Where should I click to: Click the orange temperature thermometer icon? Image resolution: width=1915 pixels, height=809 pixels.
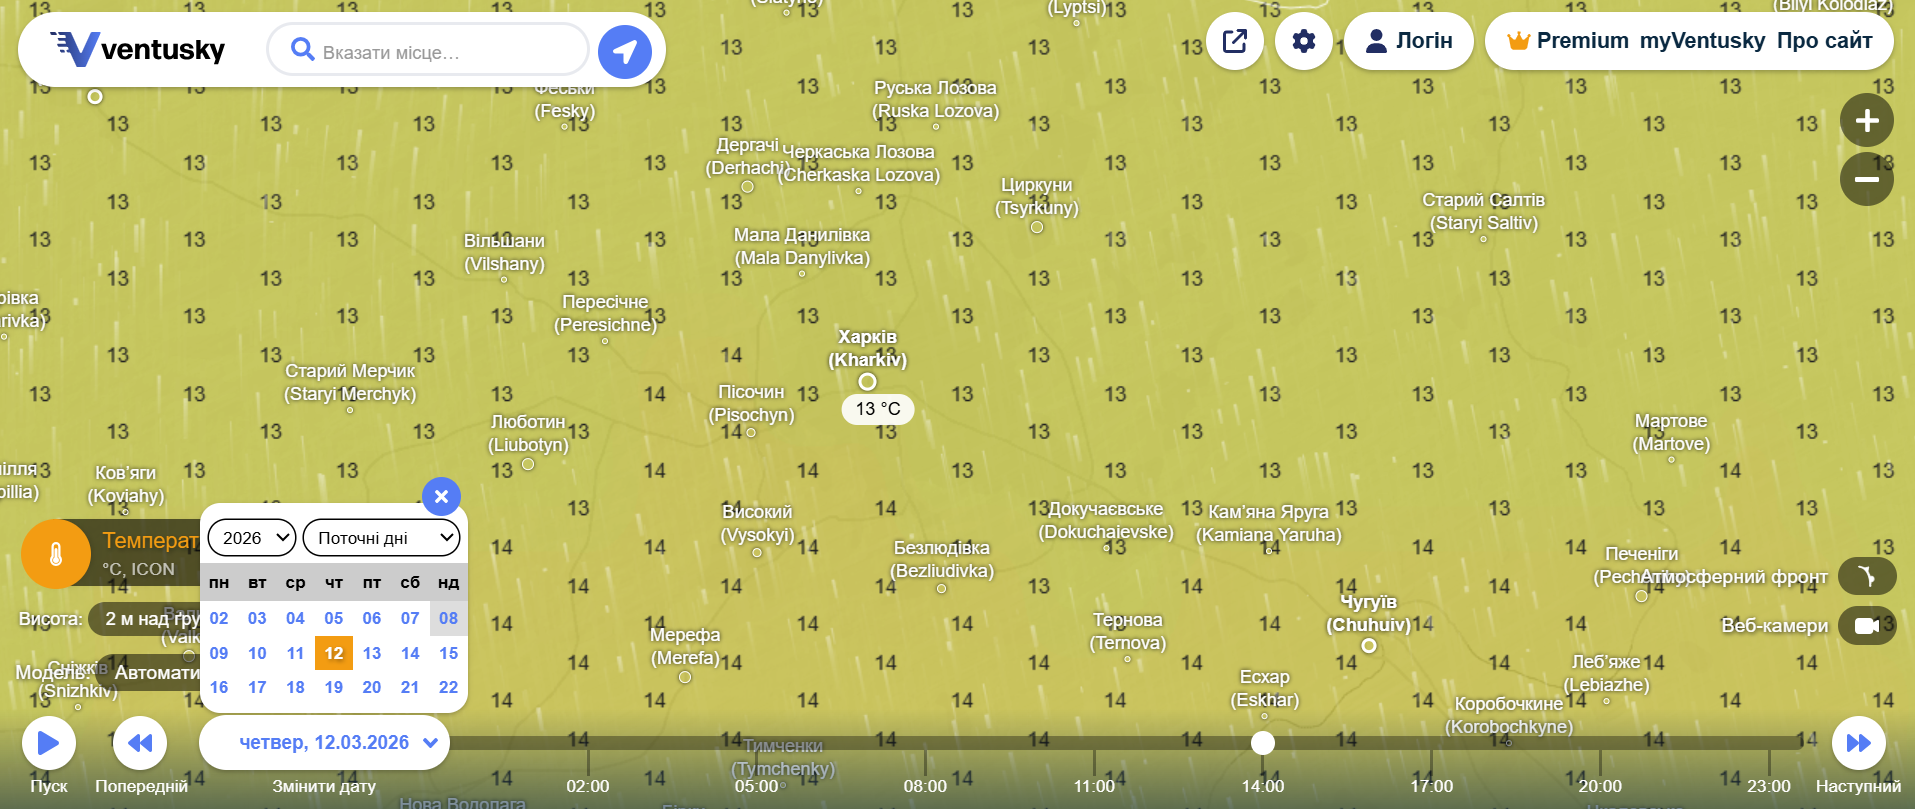point(56,553)
